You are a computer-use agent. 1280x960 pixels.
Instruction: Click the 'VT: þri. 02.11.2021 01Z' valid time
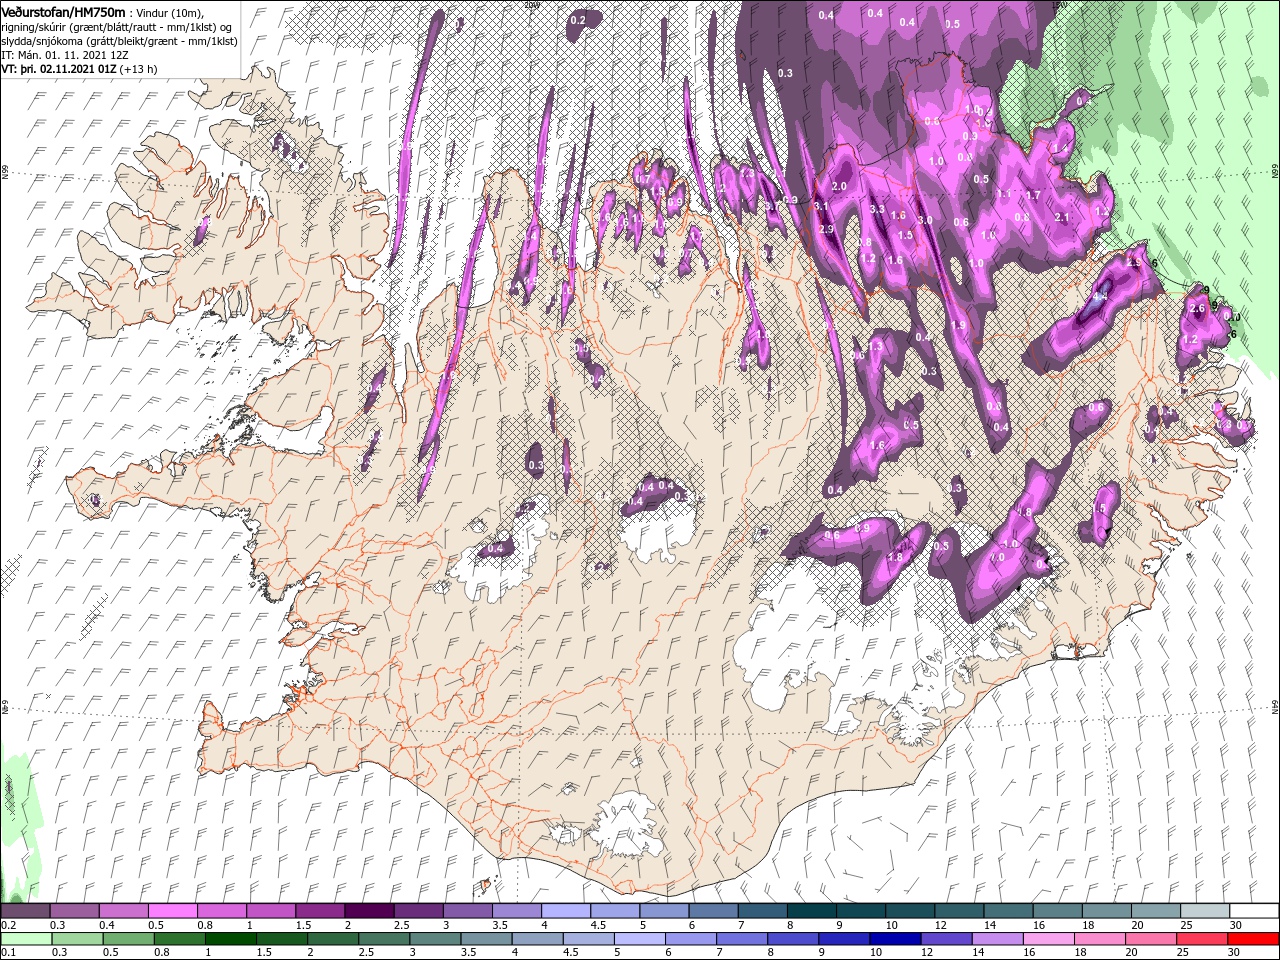point(59,69)
